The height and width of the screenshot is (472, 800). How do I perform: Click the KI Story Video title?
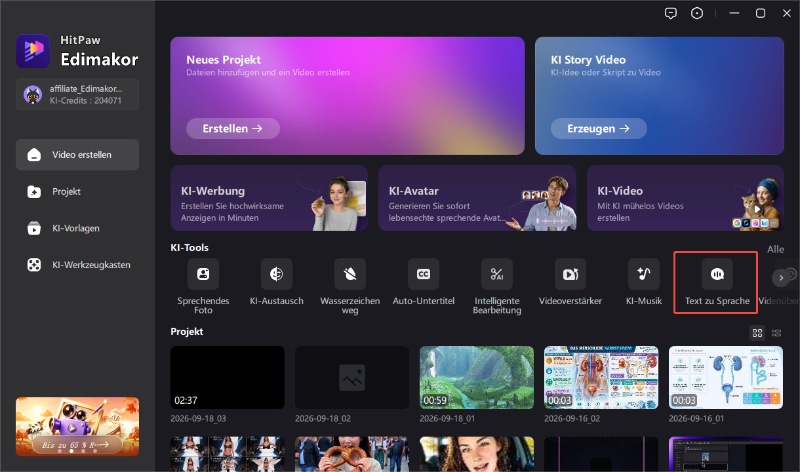588,60
